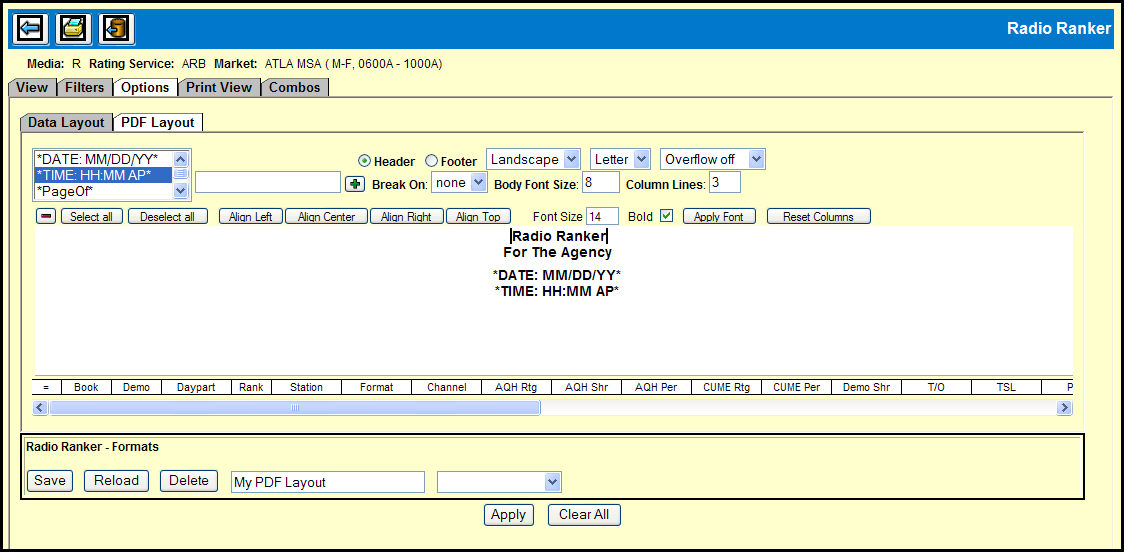Click left arrow of horizontal column scrollbar
This screenshot has height=552, width=1124.
pos(41,408)
